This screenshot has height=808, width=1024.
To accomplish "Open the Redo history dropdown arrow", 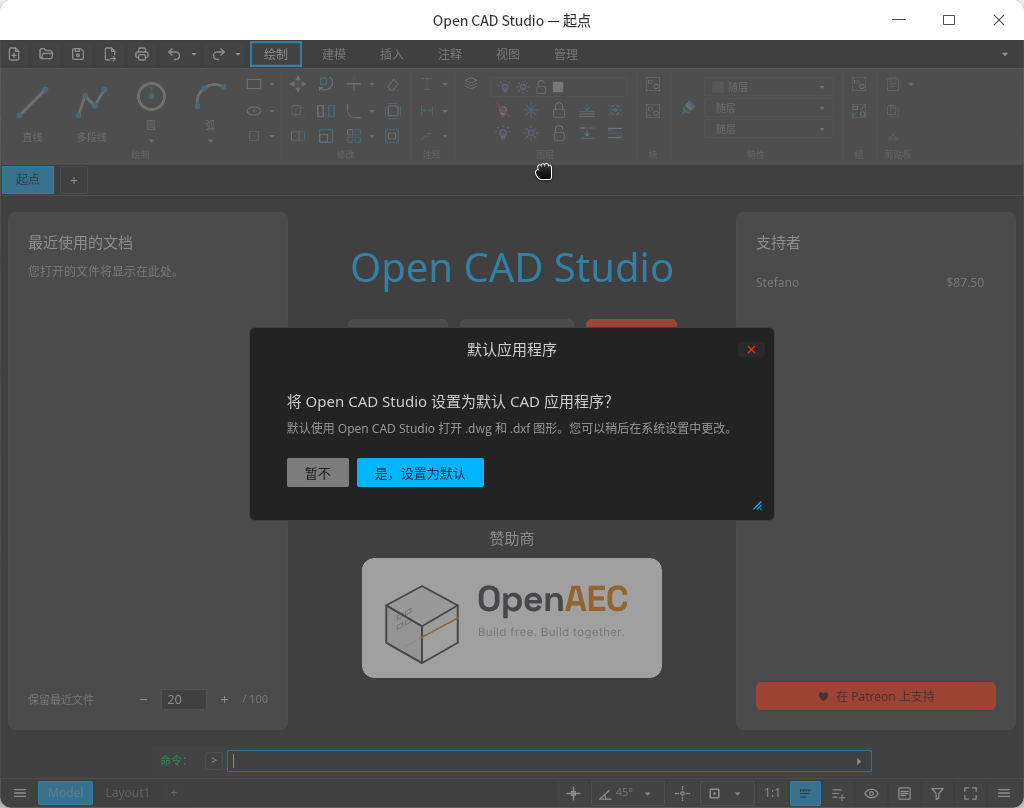I will click(x=238, y=54).
